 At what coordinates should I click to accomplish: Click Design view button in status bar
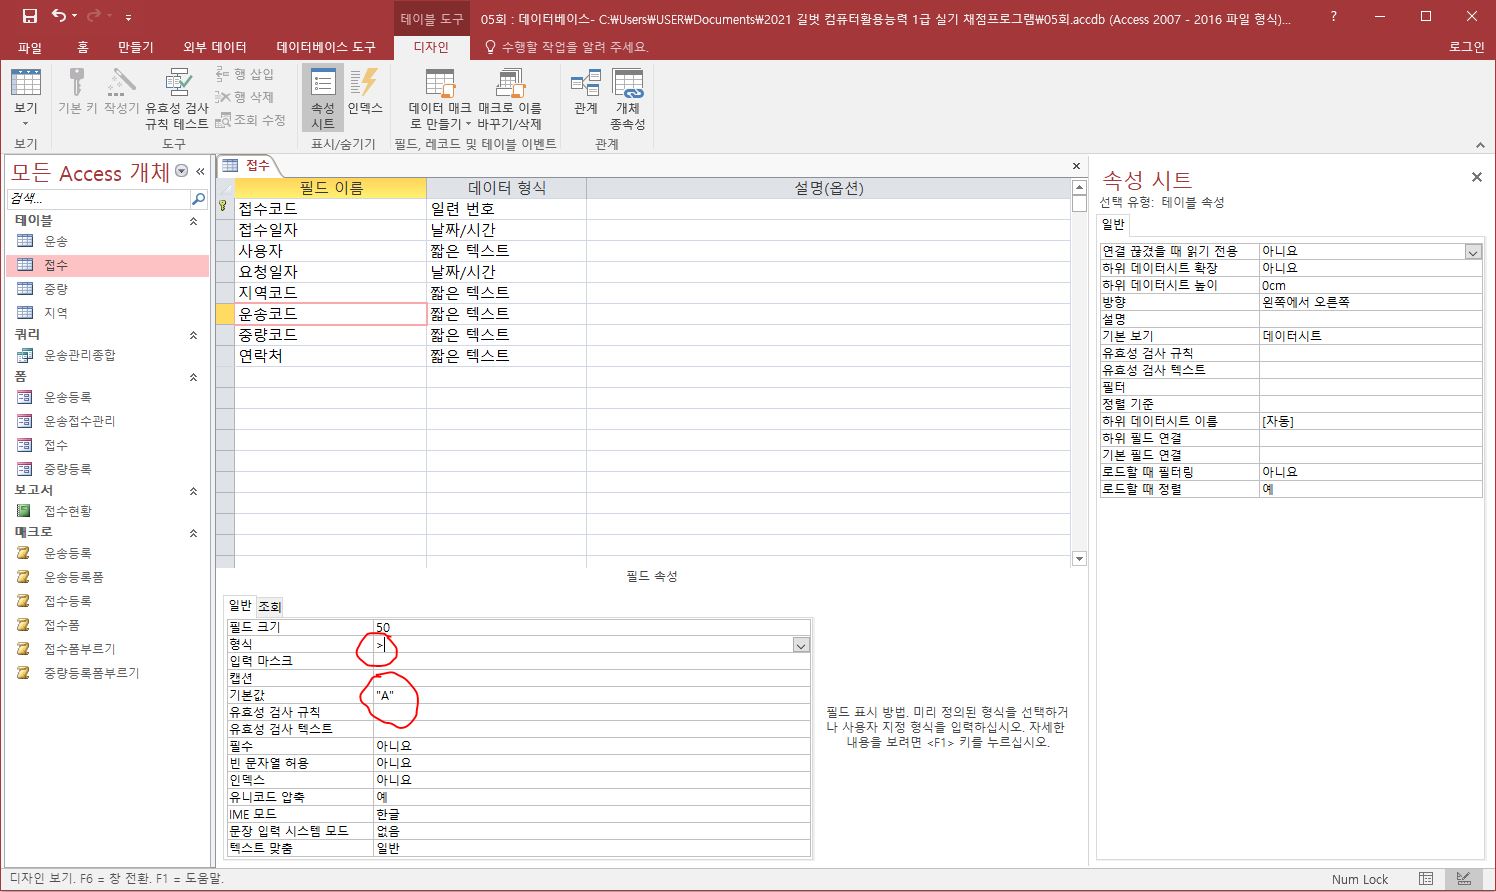pos(1464,879)
